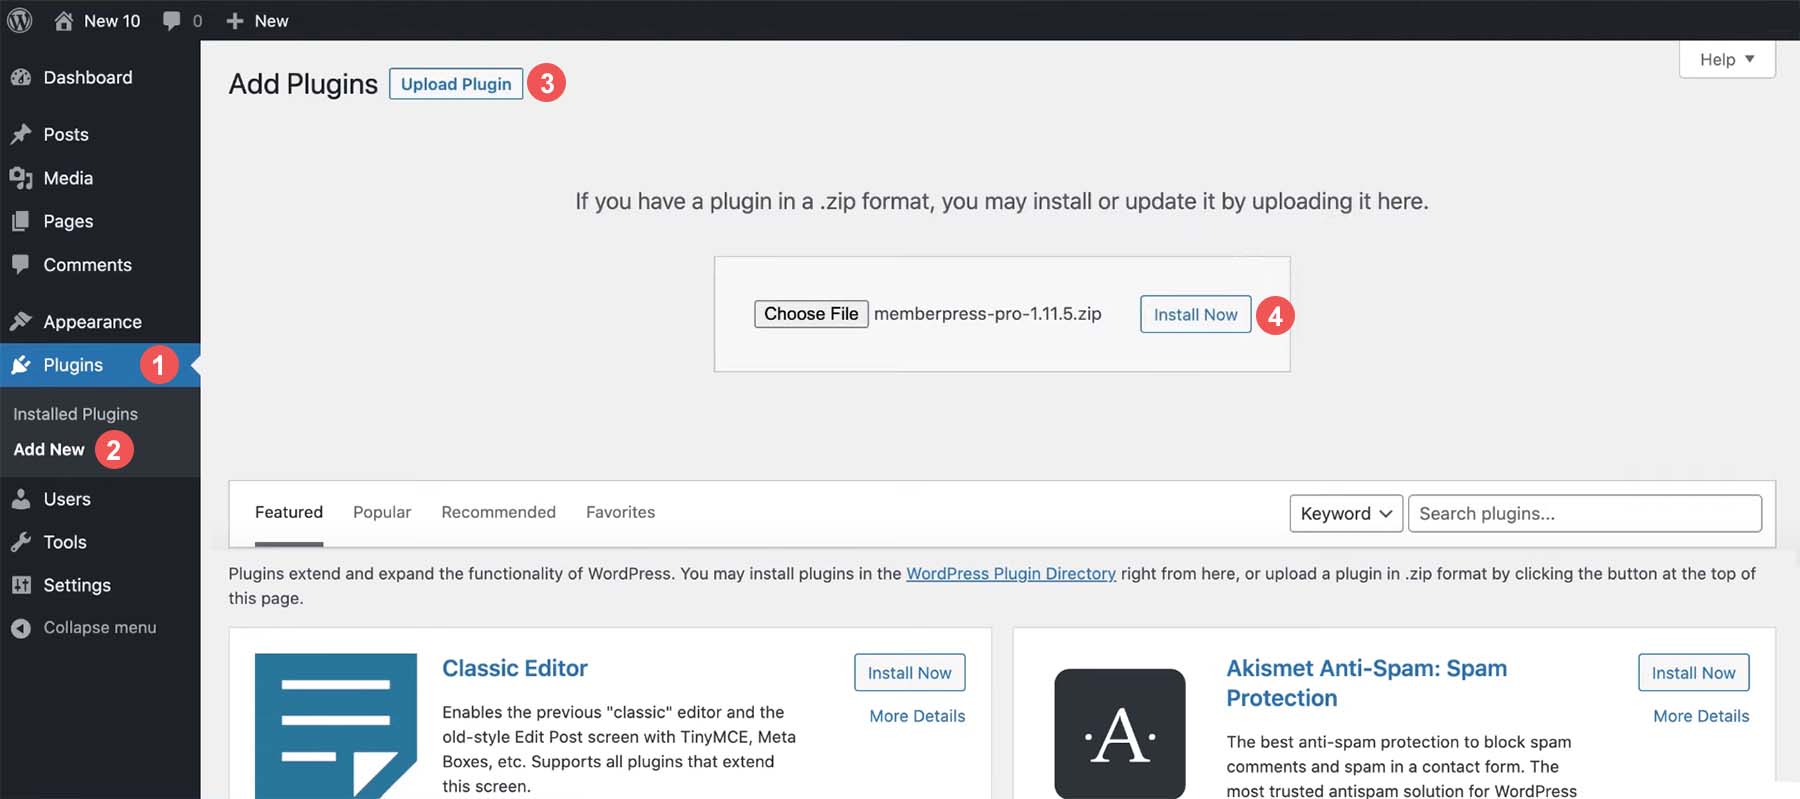
Task: Open More Details for Akismet
Action: click(x=1701, y=716)
